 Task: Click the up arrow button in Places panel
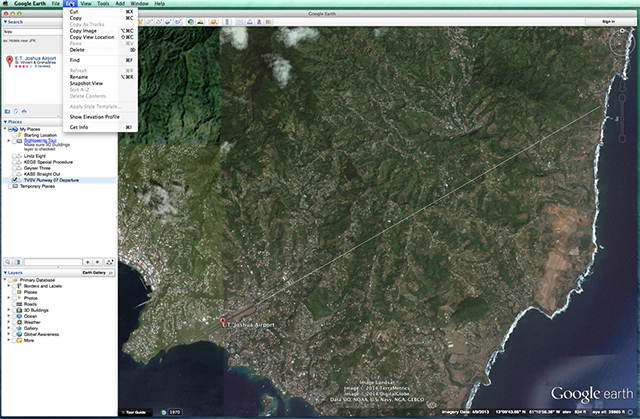87,262
